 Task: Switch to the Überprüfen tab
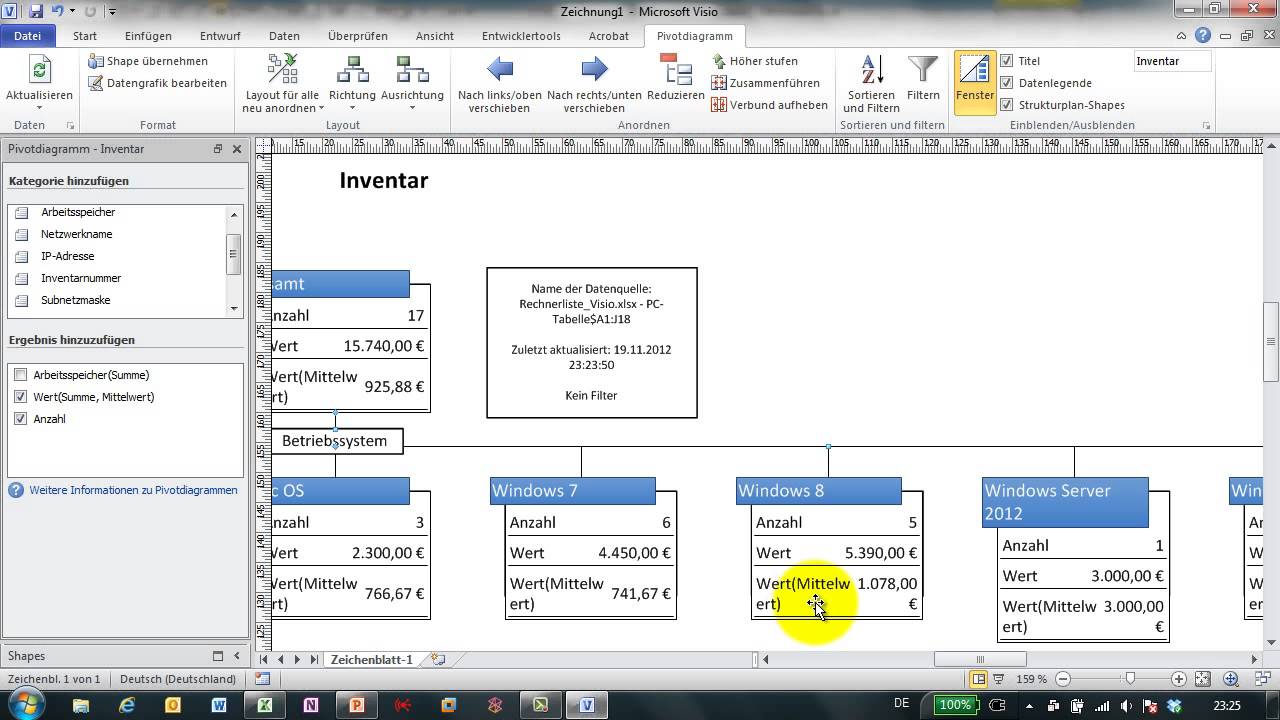tap(358, 36)
